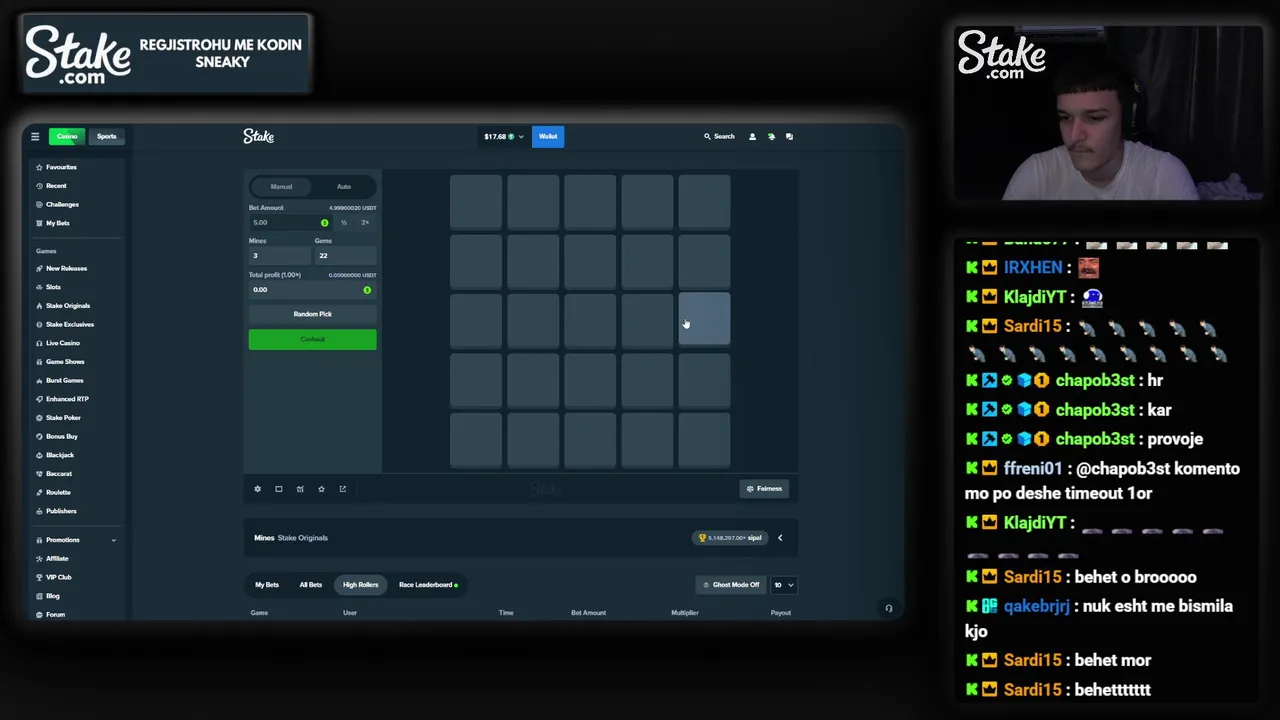Click the Search button in header
This screenshot has width=1280, height=720.
[719, 136]
